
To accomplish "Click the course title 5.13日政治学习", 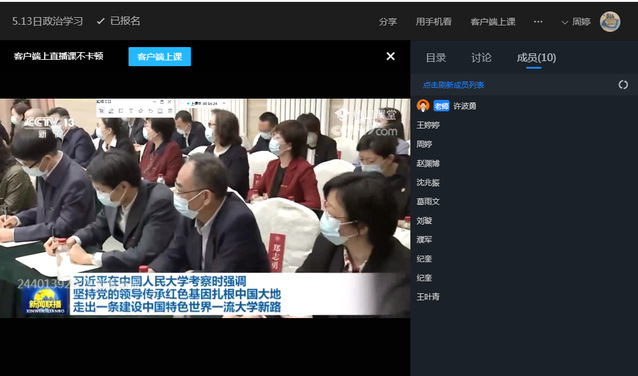I will [48, 21].
